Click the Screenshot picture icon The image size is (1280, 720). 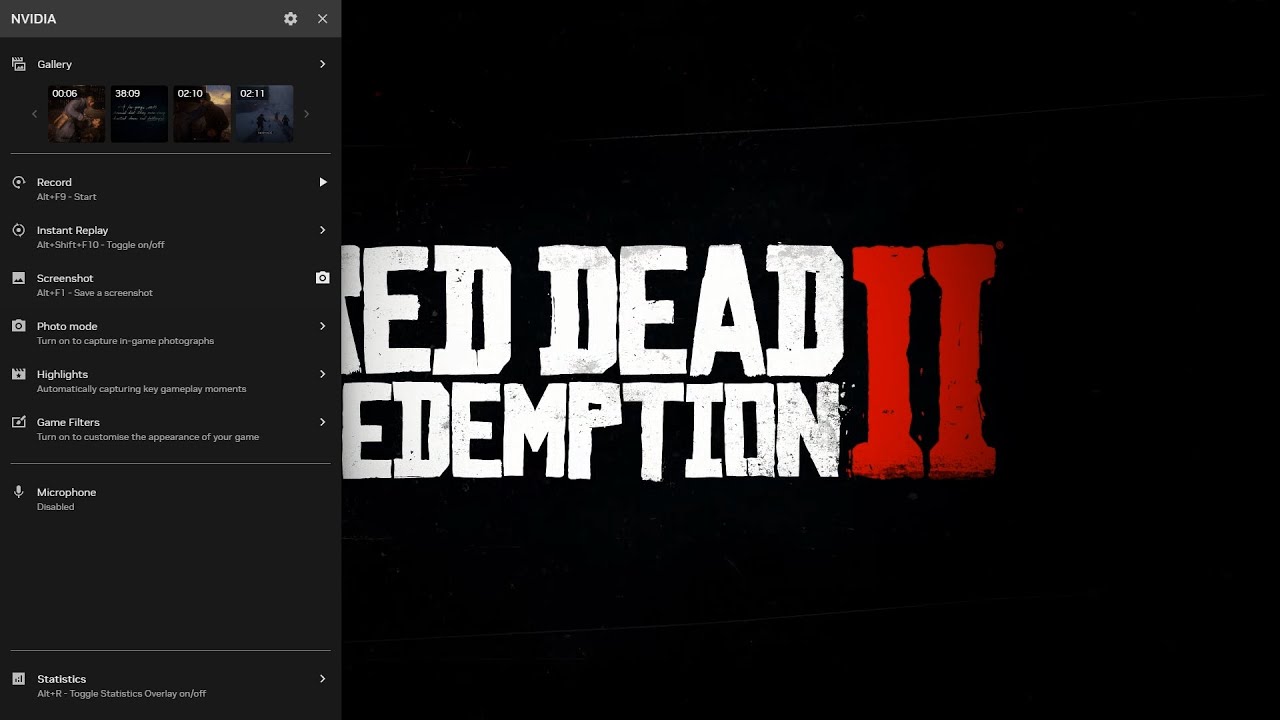coord(18,278)
